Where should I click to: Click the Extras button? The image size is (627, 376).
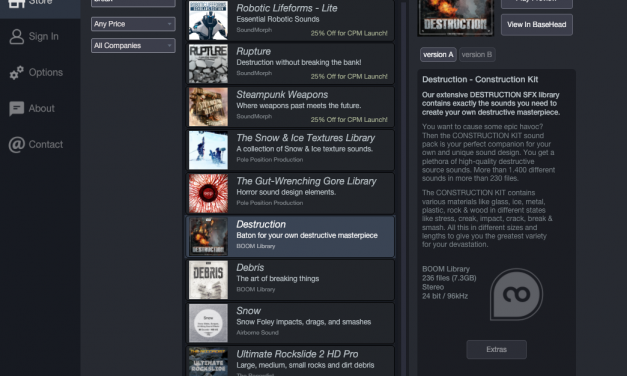(x=496, y=350)
